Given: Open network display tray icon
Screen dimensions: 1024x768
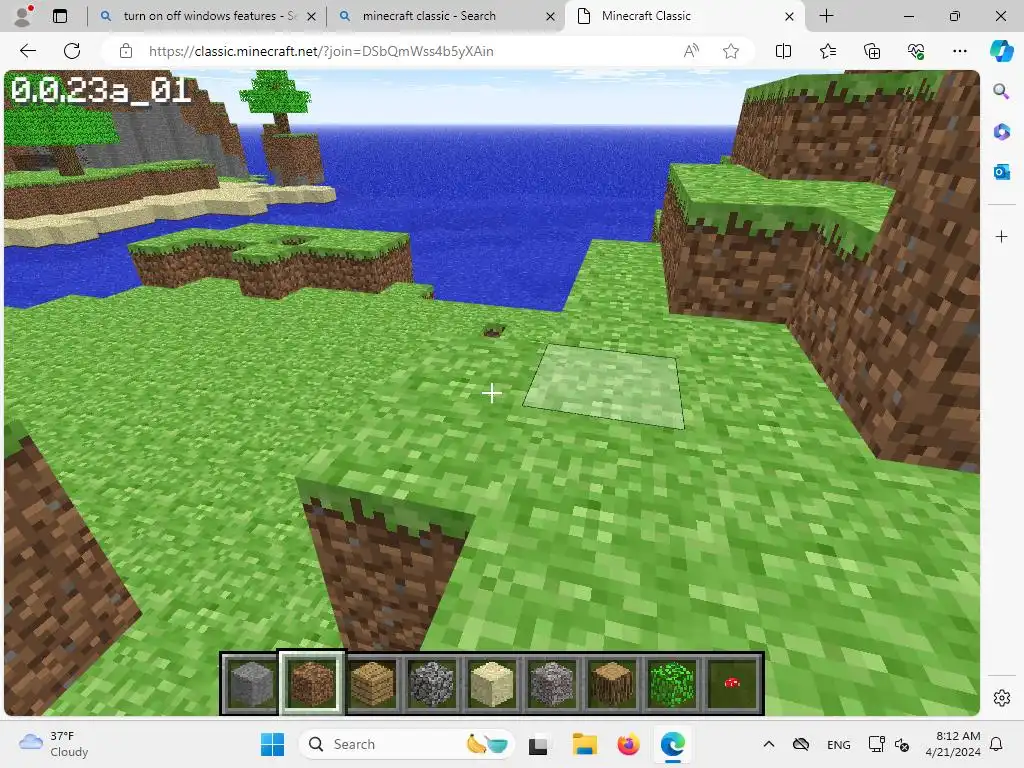Looking at the screenshot, I should coord(876,744).
